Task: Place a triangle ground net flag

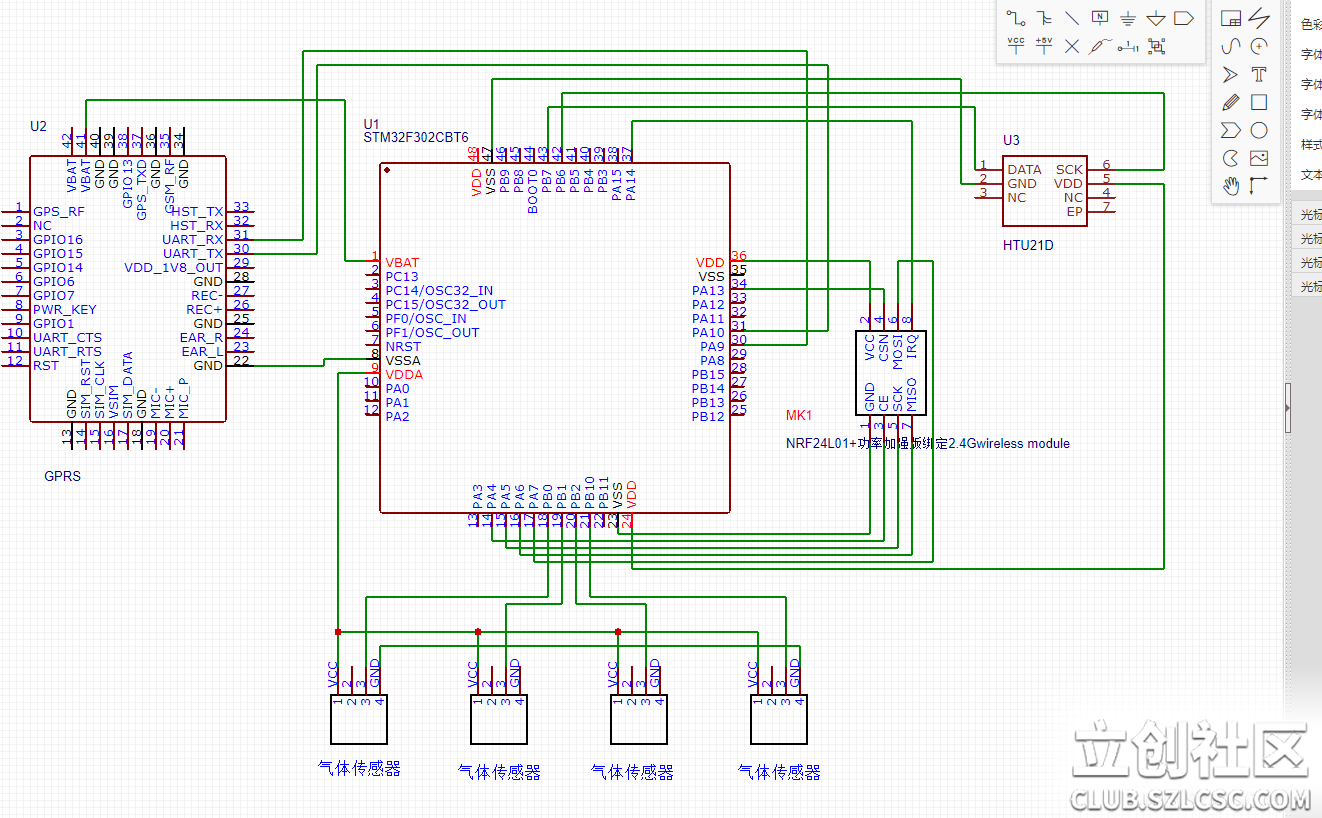Action: [x=1156, y=18]
